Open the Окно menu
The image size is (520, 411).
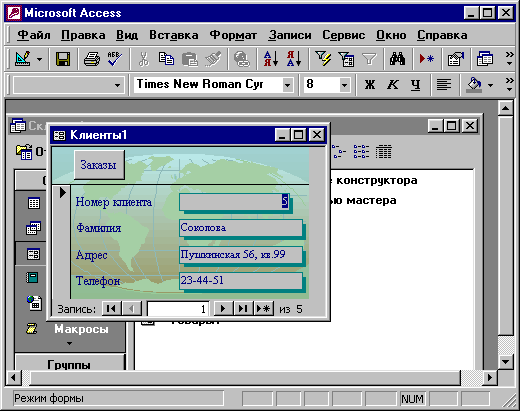point(391,35)
